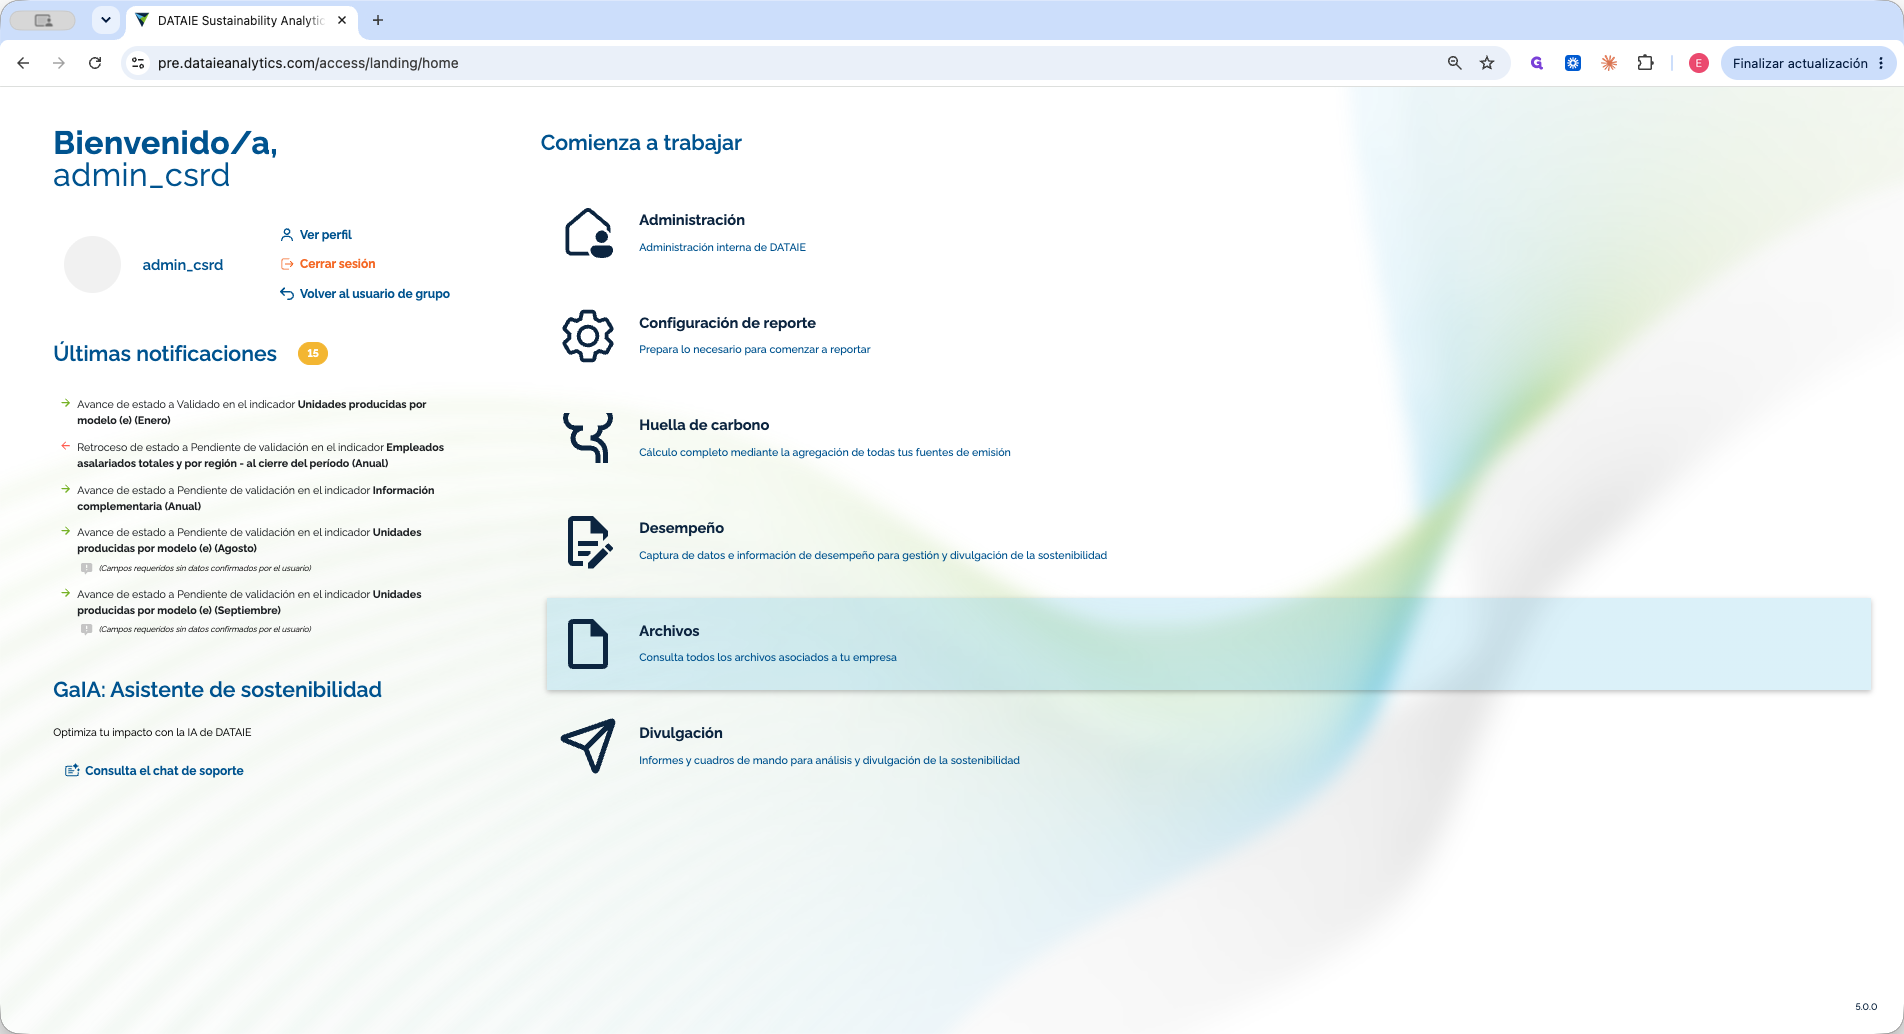This screenshot has width=1904, height=1034.
Task: Click the orange starburst extension icon
Action: coord(1609,63)
